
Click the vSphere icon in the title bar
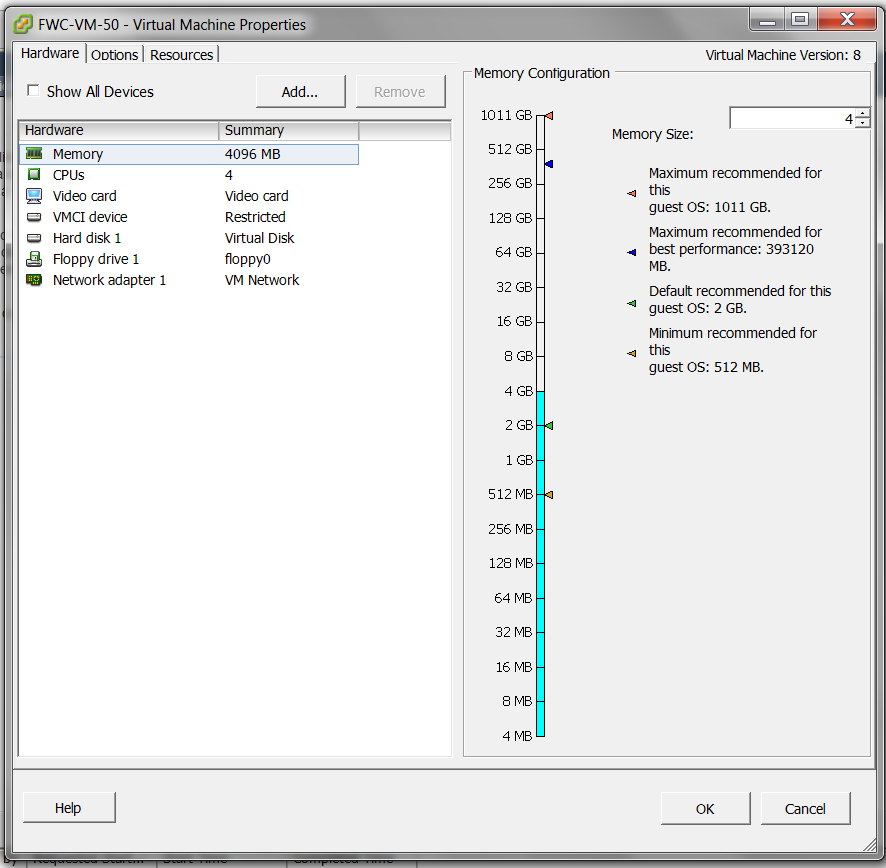23,24
